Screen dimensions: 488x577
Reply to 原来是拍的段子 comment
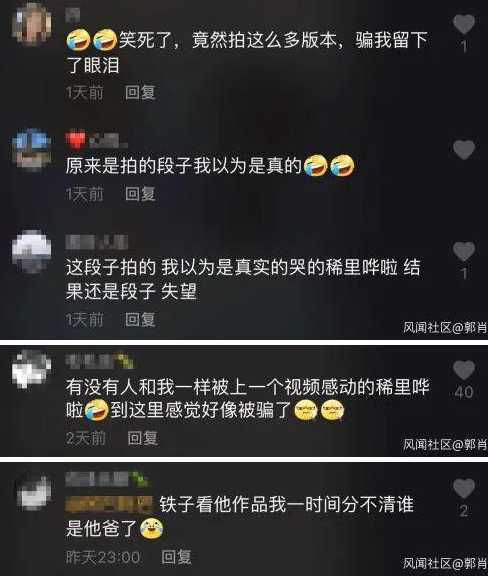pos(140,194)
